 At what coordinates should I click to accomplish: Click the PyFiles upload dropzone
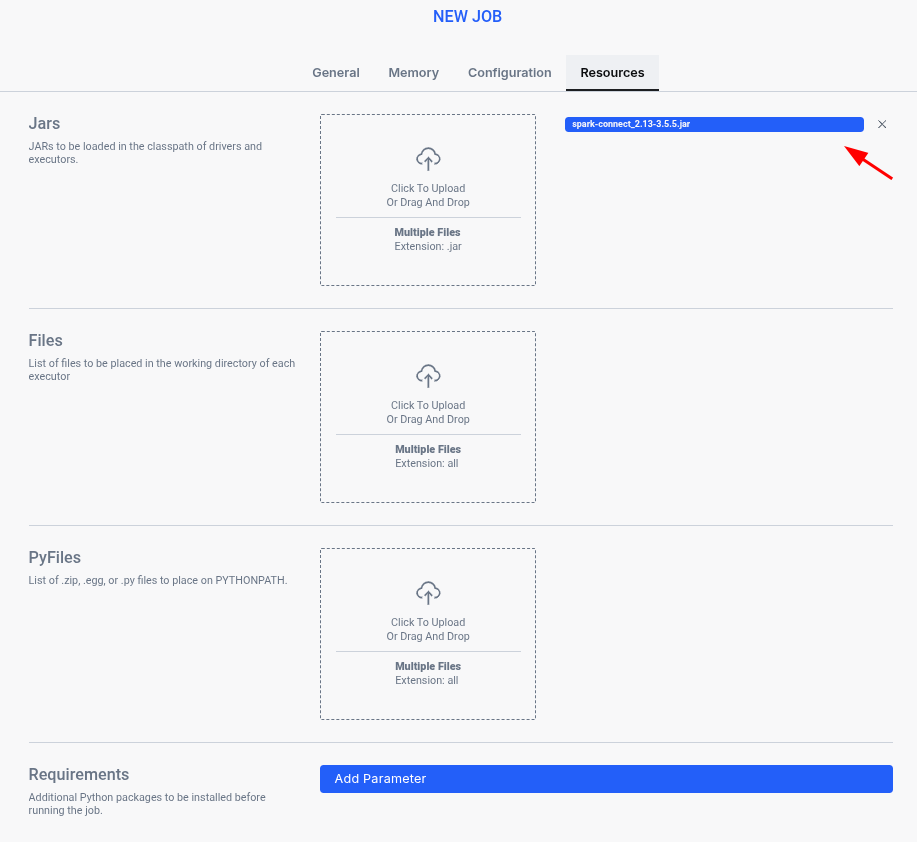(428, 633)
